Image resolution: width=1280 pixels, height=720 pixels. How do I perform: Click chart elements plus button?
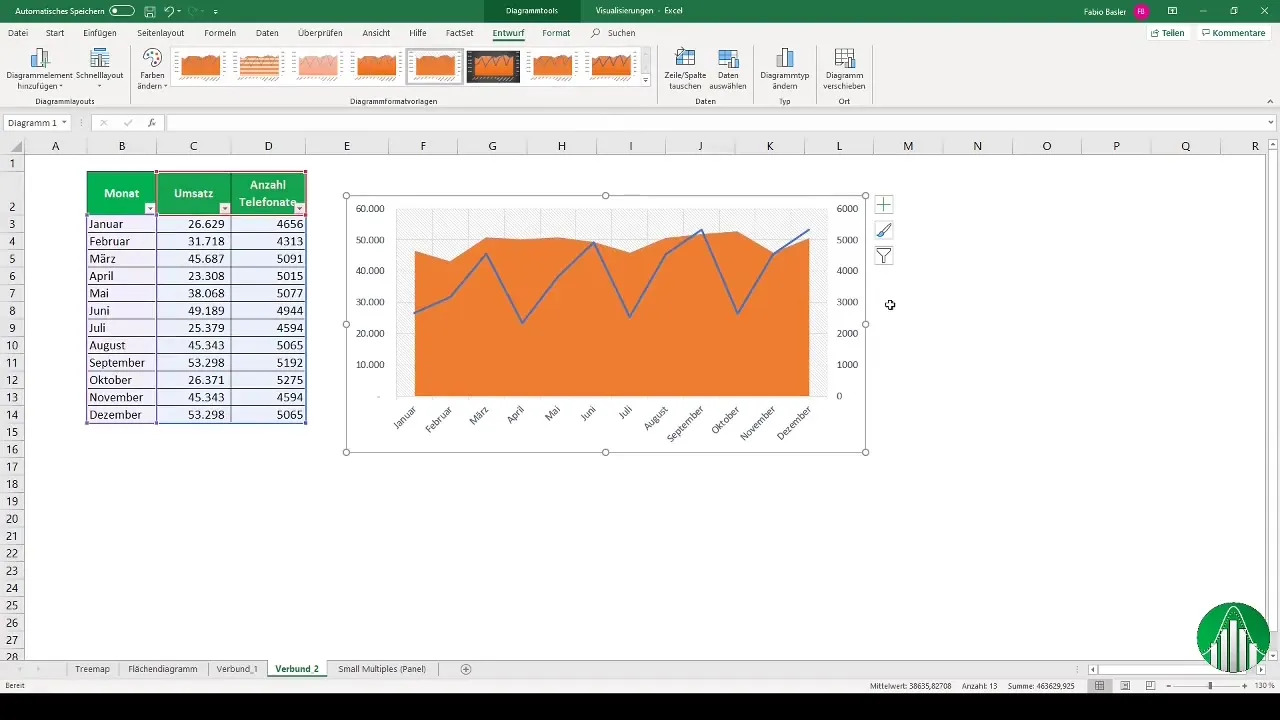coord(884,205)
